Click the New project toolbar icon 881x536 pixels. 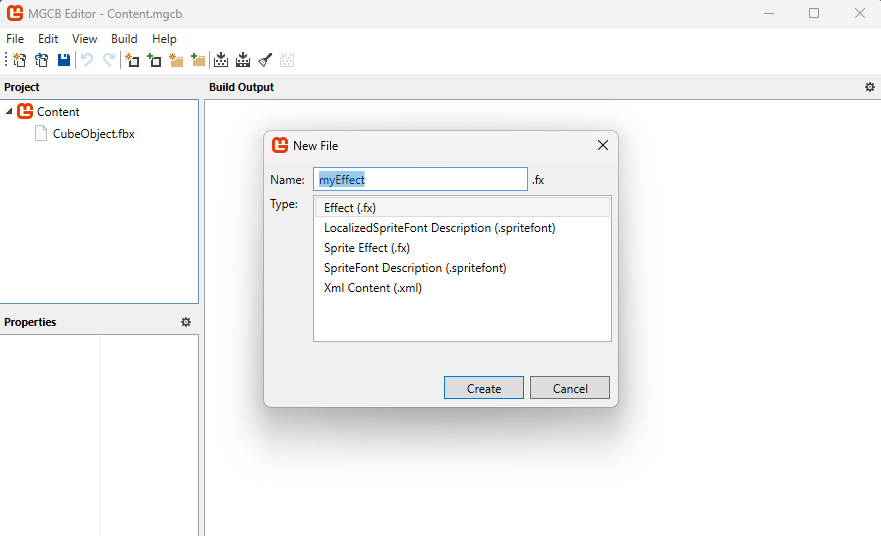click(x=20, y=60)
